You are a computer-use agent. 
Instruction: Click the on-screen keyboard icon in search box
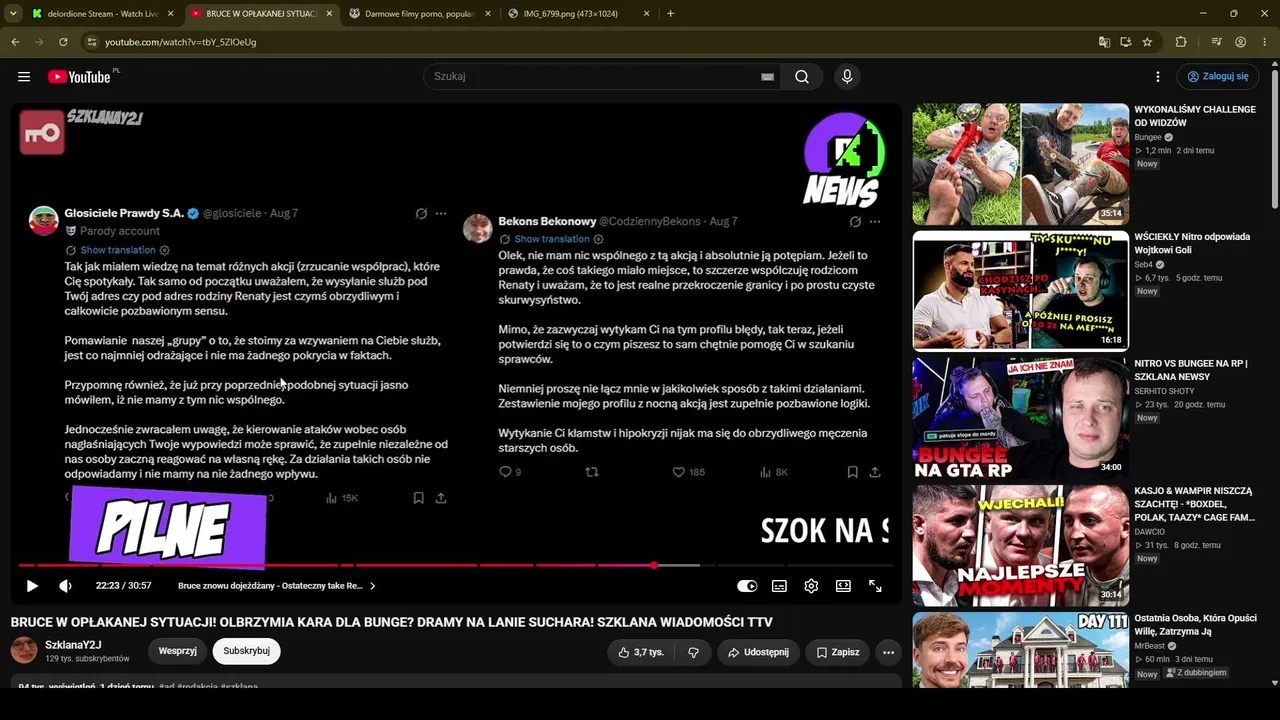point(767,77)
